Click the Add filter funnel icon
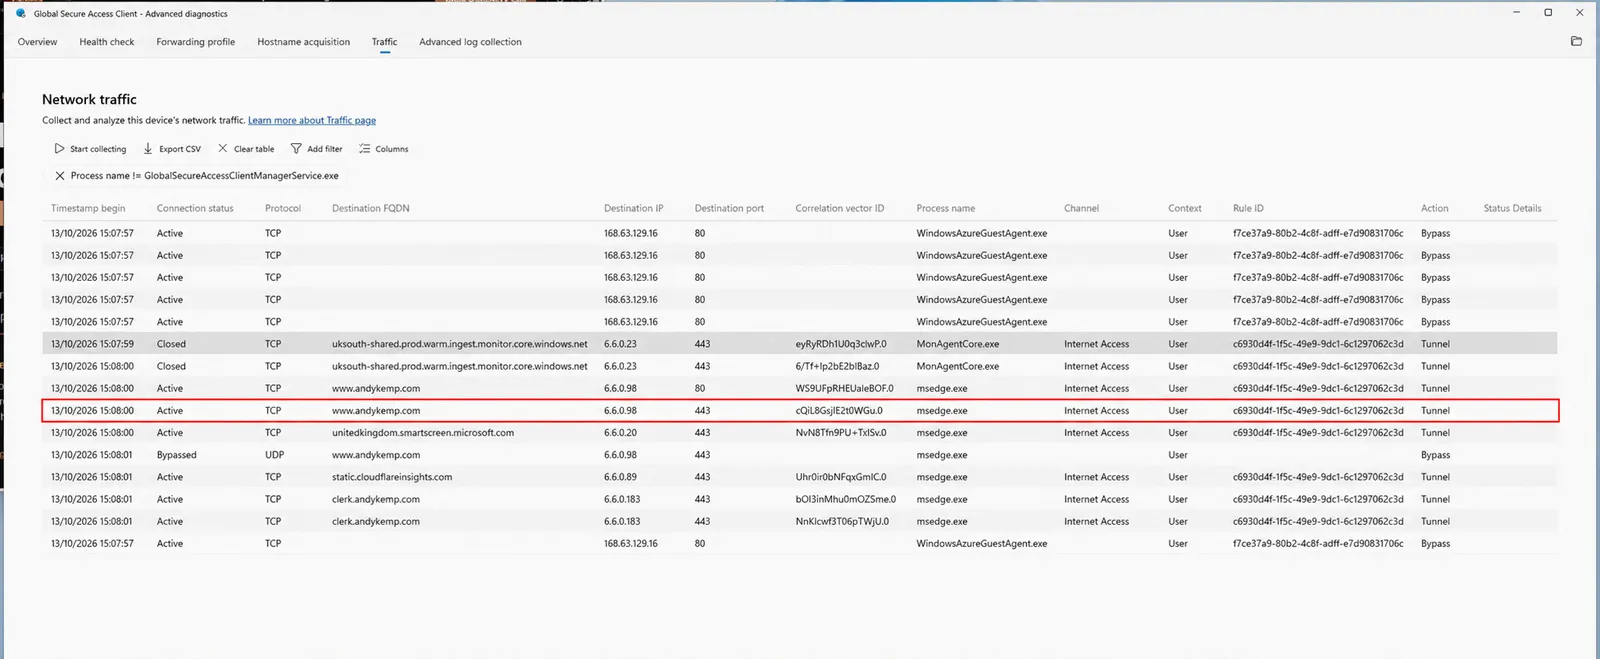 [x=296, y=148]
